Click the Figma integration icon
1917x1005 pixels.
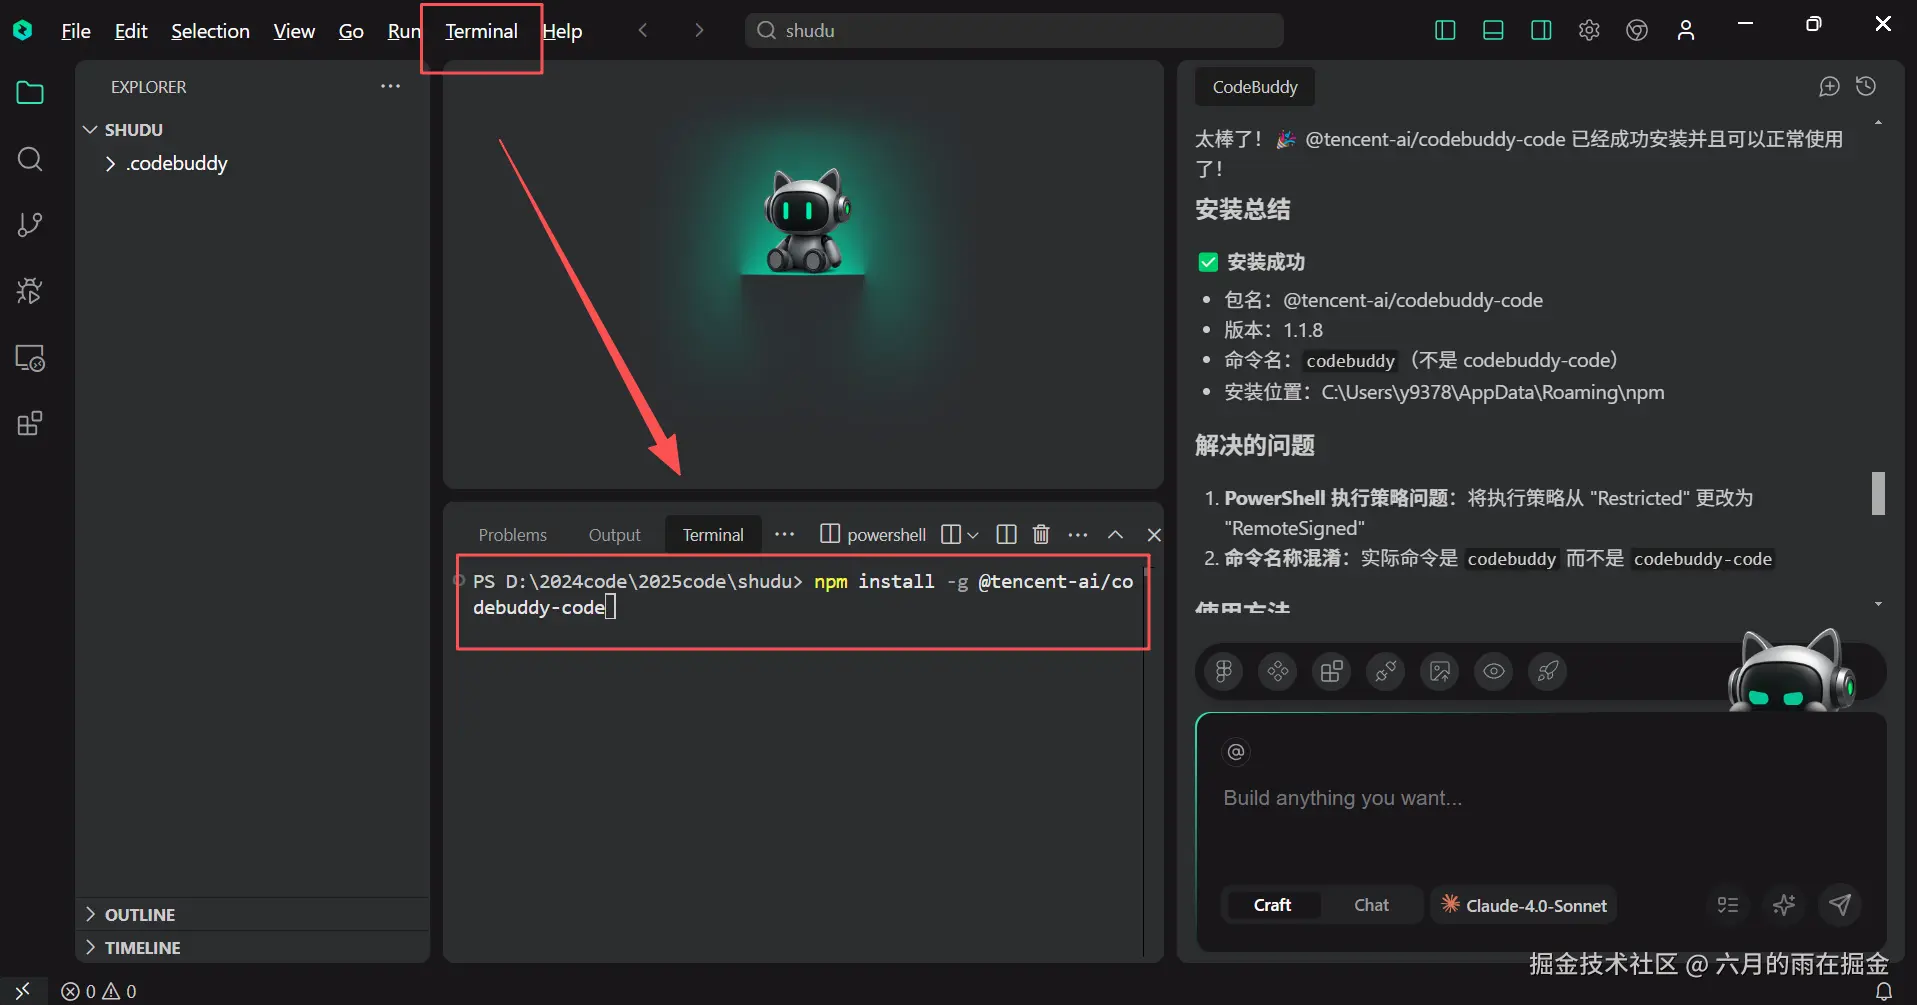[1223, 671]
